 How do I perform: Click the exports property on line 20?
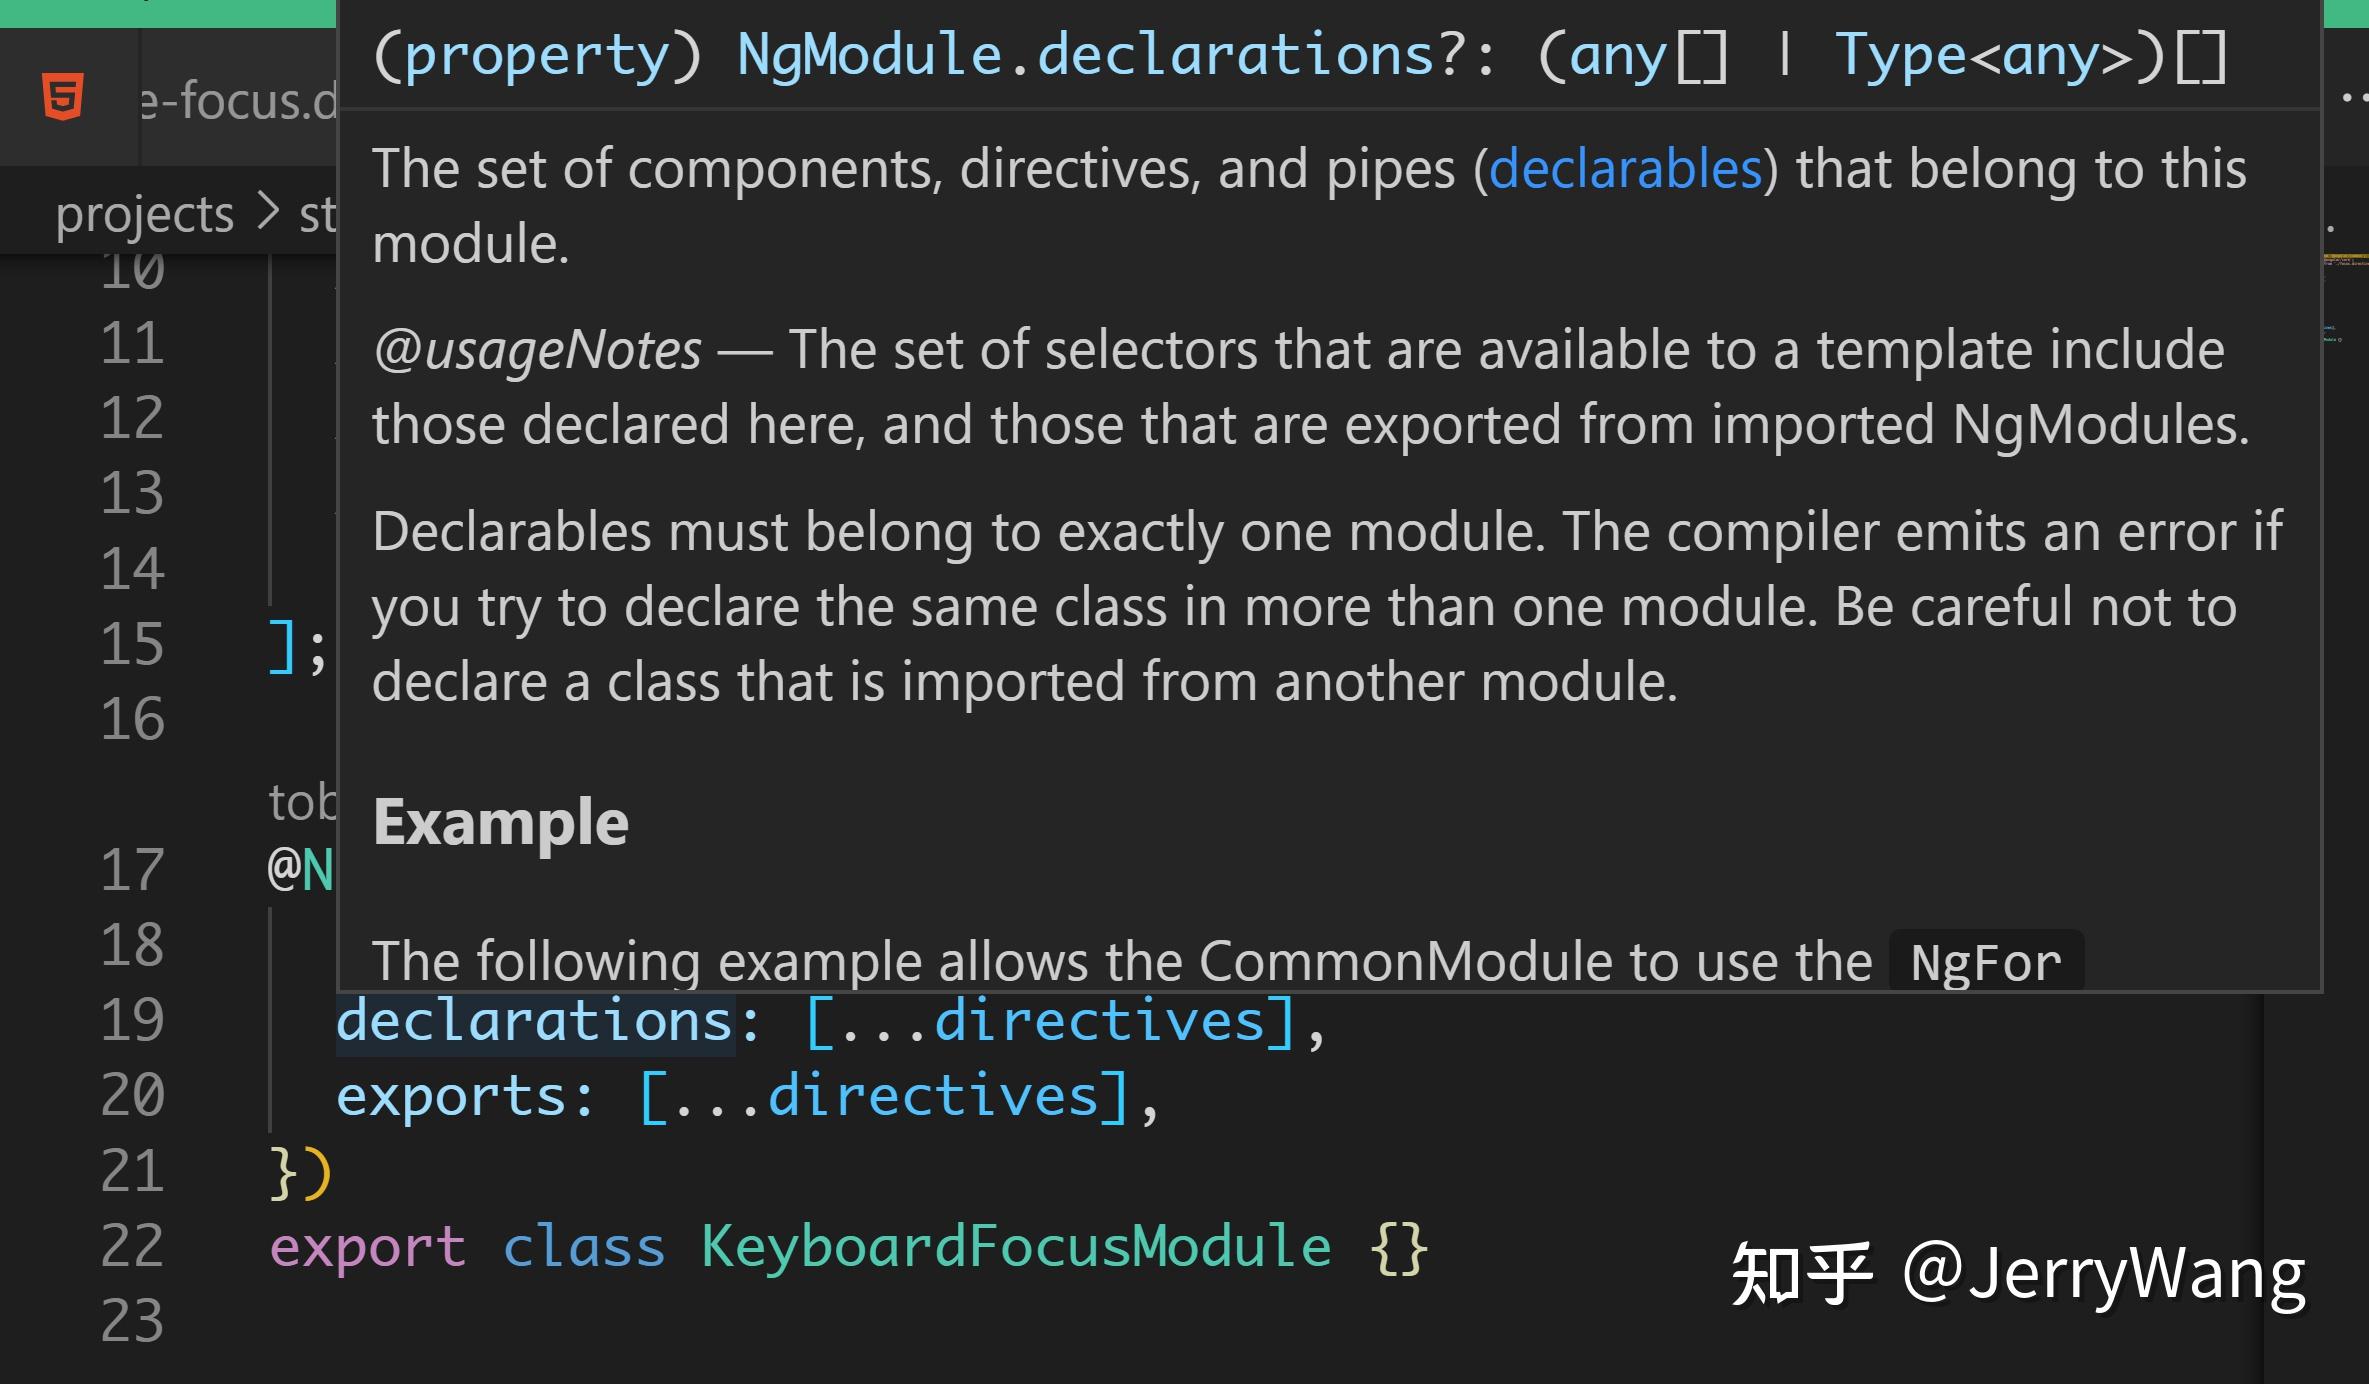(x=450, y=1094)
